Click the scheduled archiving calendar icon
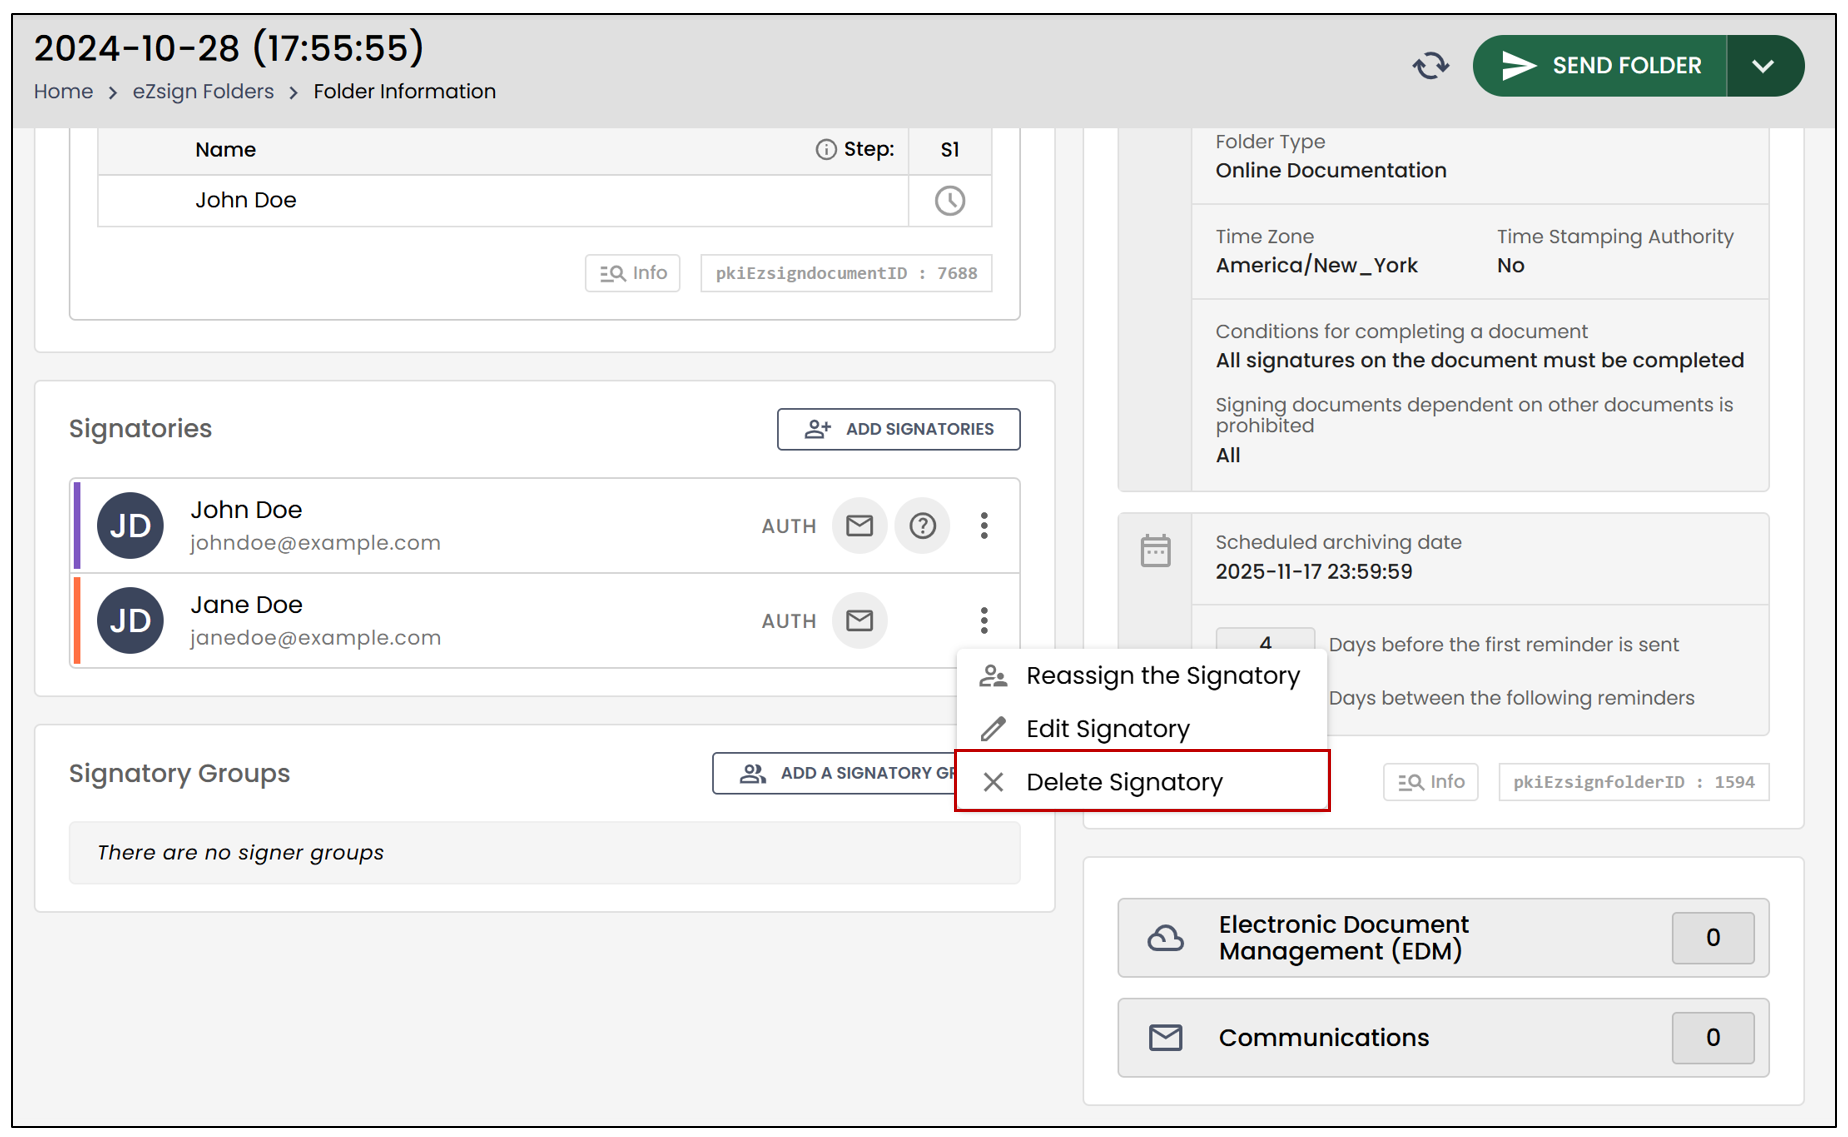 1155,551
